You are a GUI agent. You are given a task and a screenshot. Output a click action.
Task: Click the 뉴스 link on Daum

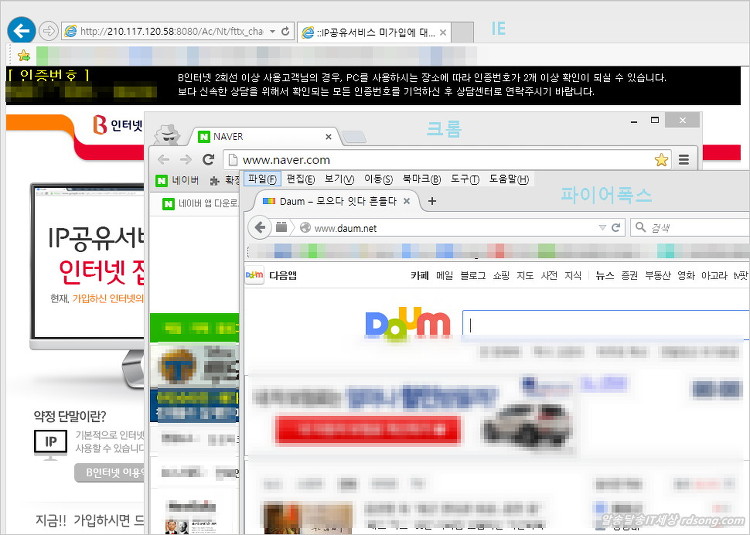[605, 275]
